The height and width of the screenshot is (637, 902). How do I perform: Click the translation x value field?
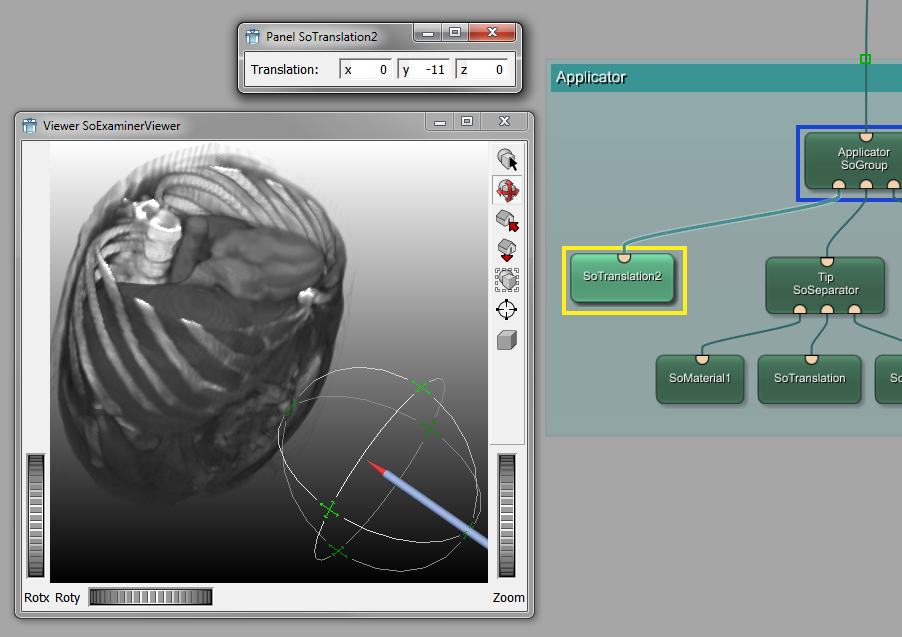pos(366,70)
